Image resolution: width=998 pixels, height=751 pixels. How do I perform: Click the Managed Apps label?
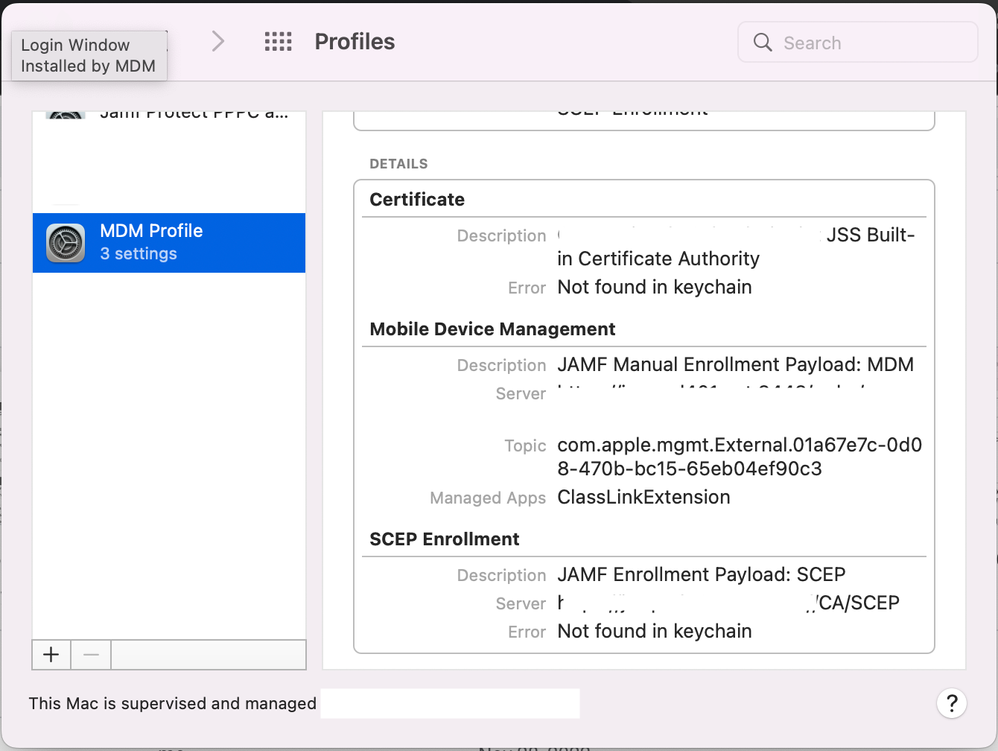(488, 498)
